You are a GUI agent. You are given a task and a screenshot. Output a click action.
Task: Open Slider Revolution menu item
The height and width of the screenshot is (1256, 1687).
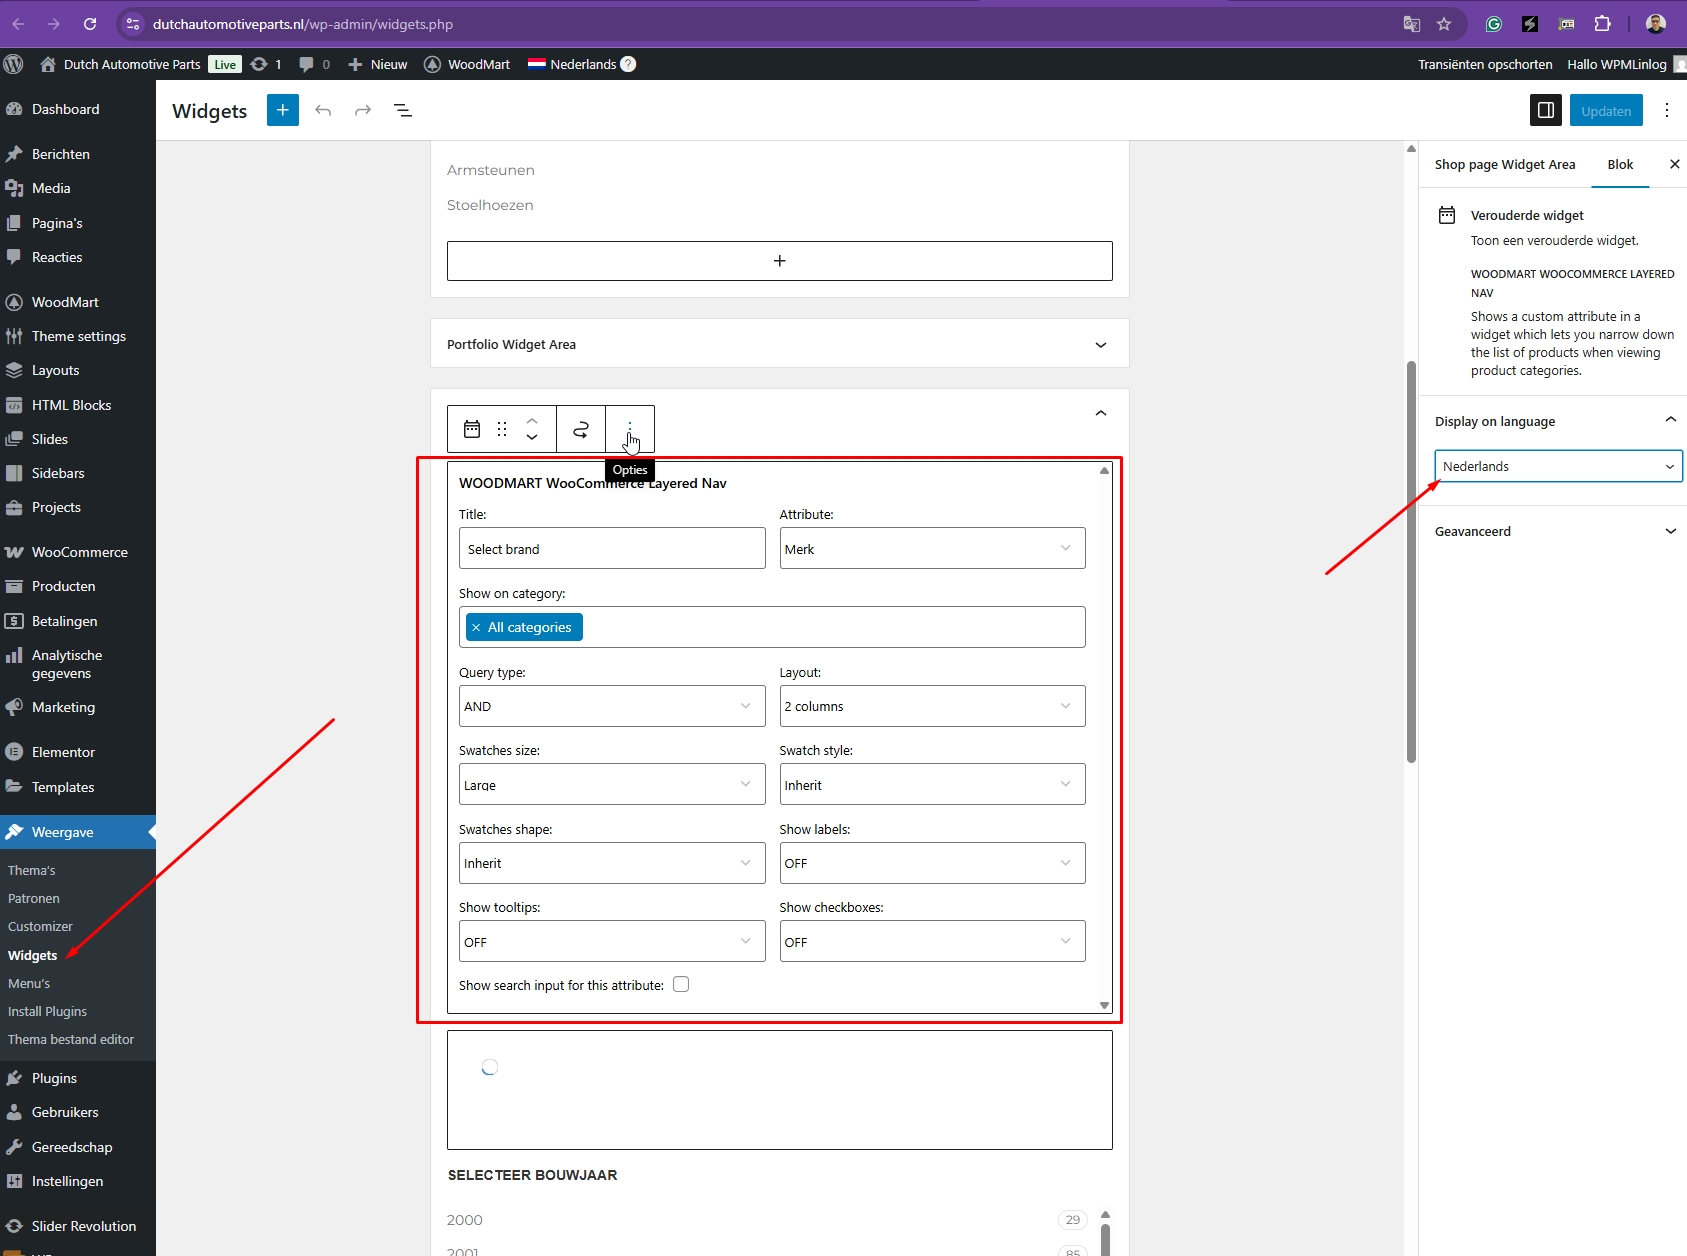coord(78,1226)
